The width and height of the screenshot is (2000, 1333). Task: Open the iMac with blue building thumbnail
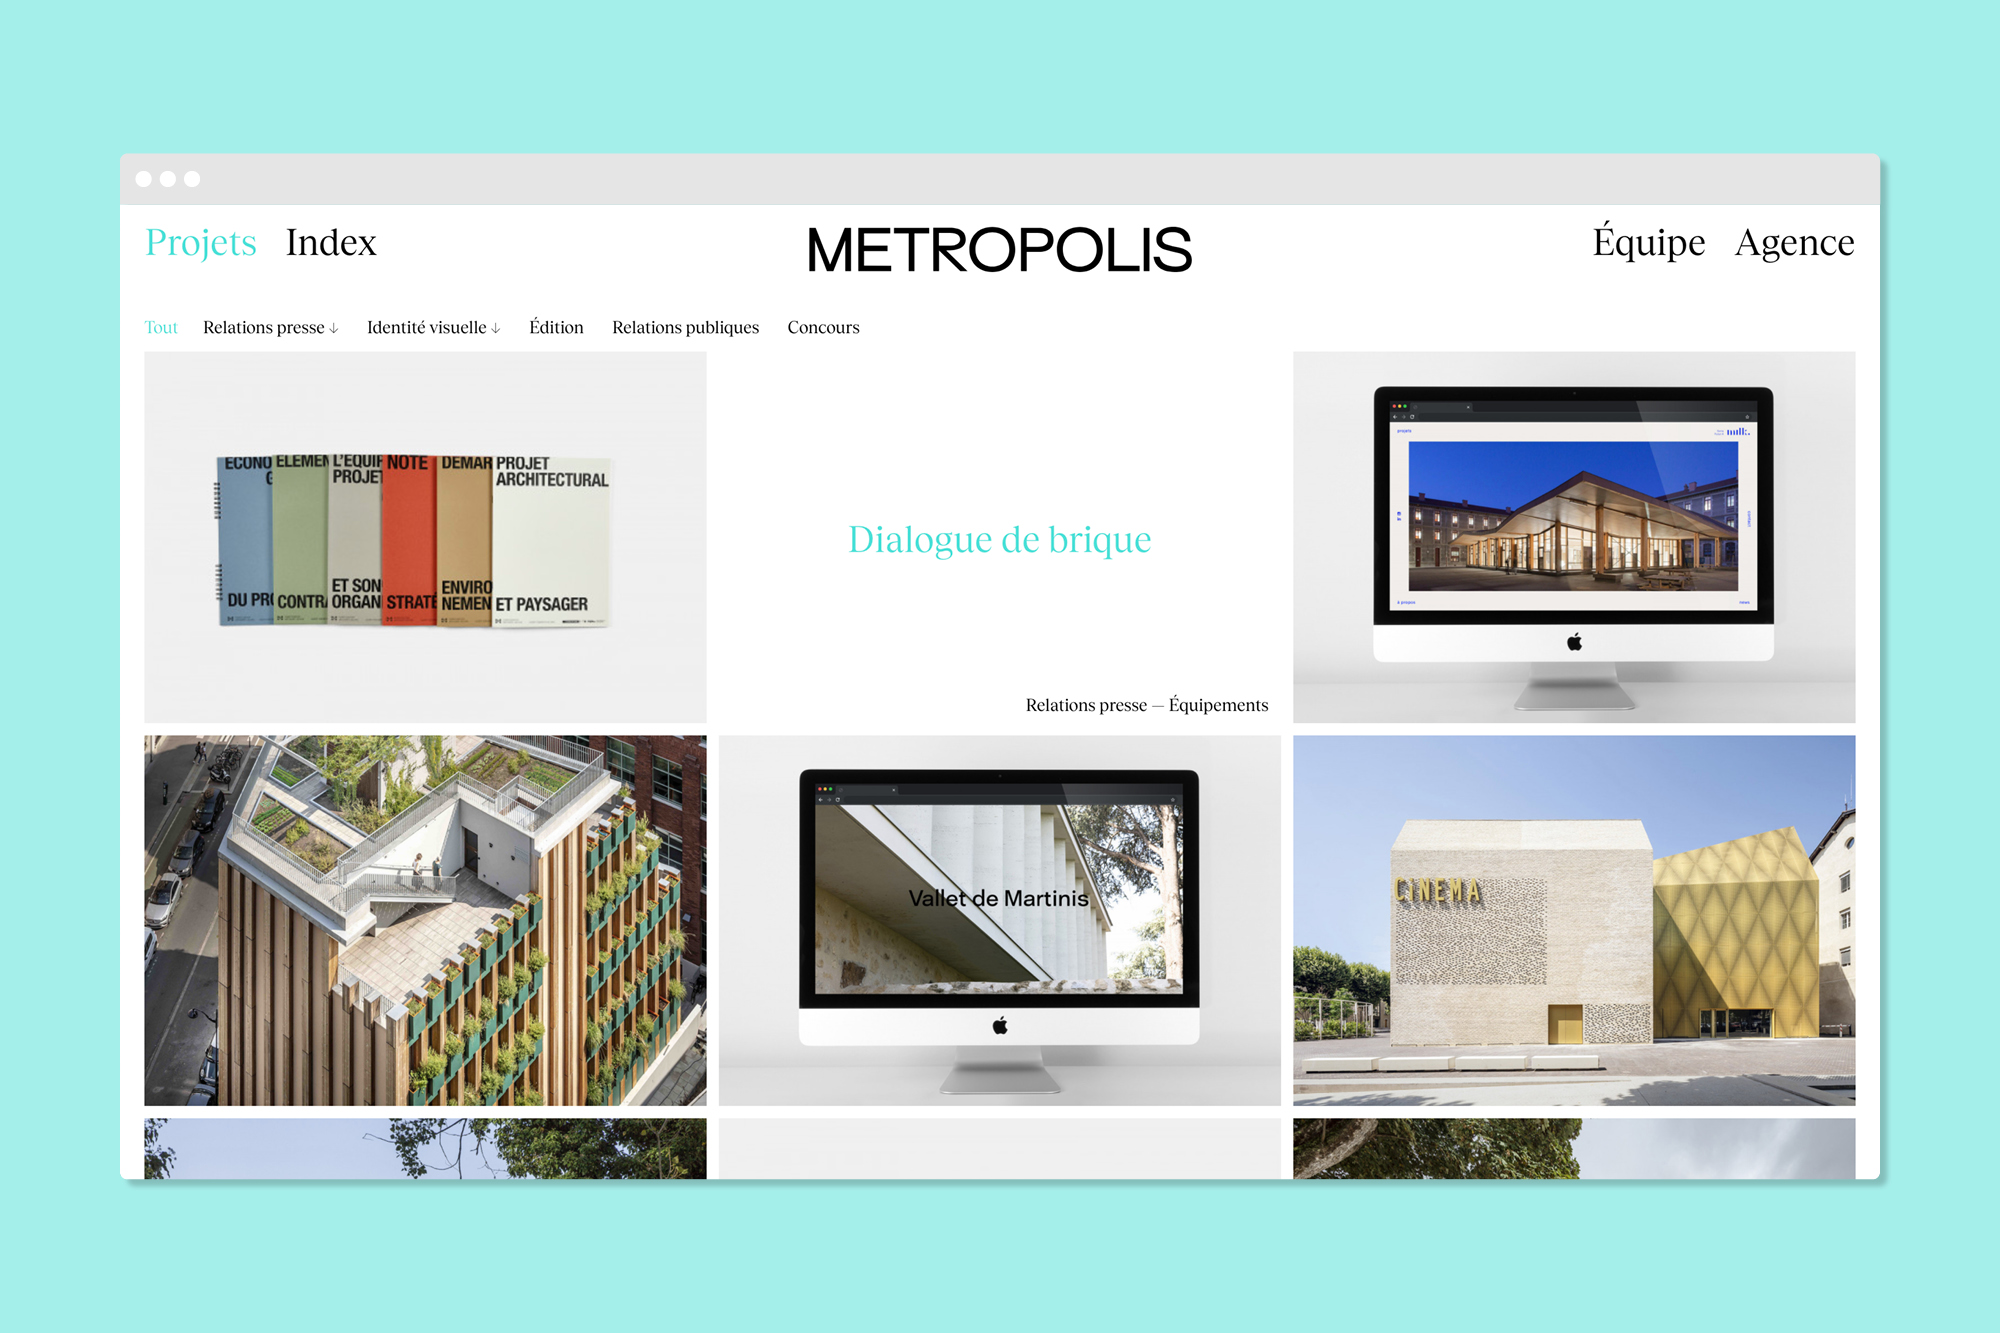(x=1573, y=537)
